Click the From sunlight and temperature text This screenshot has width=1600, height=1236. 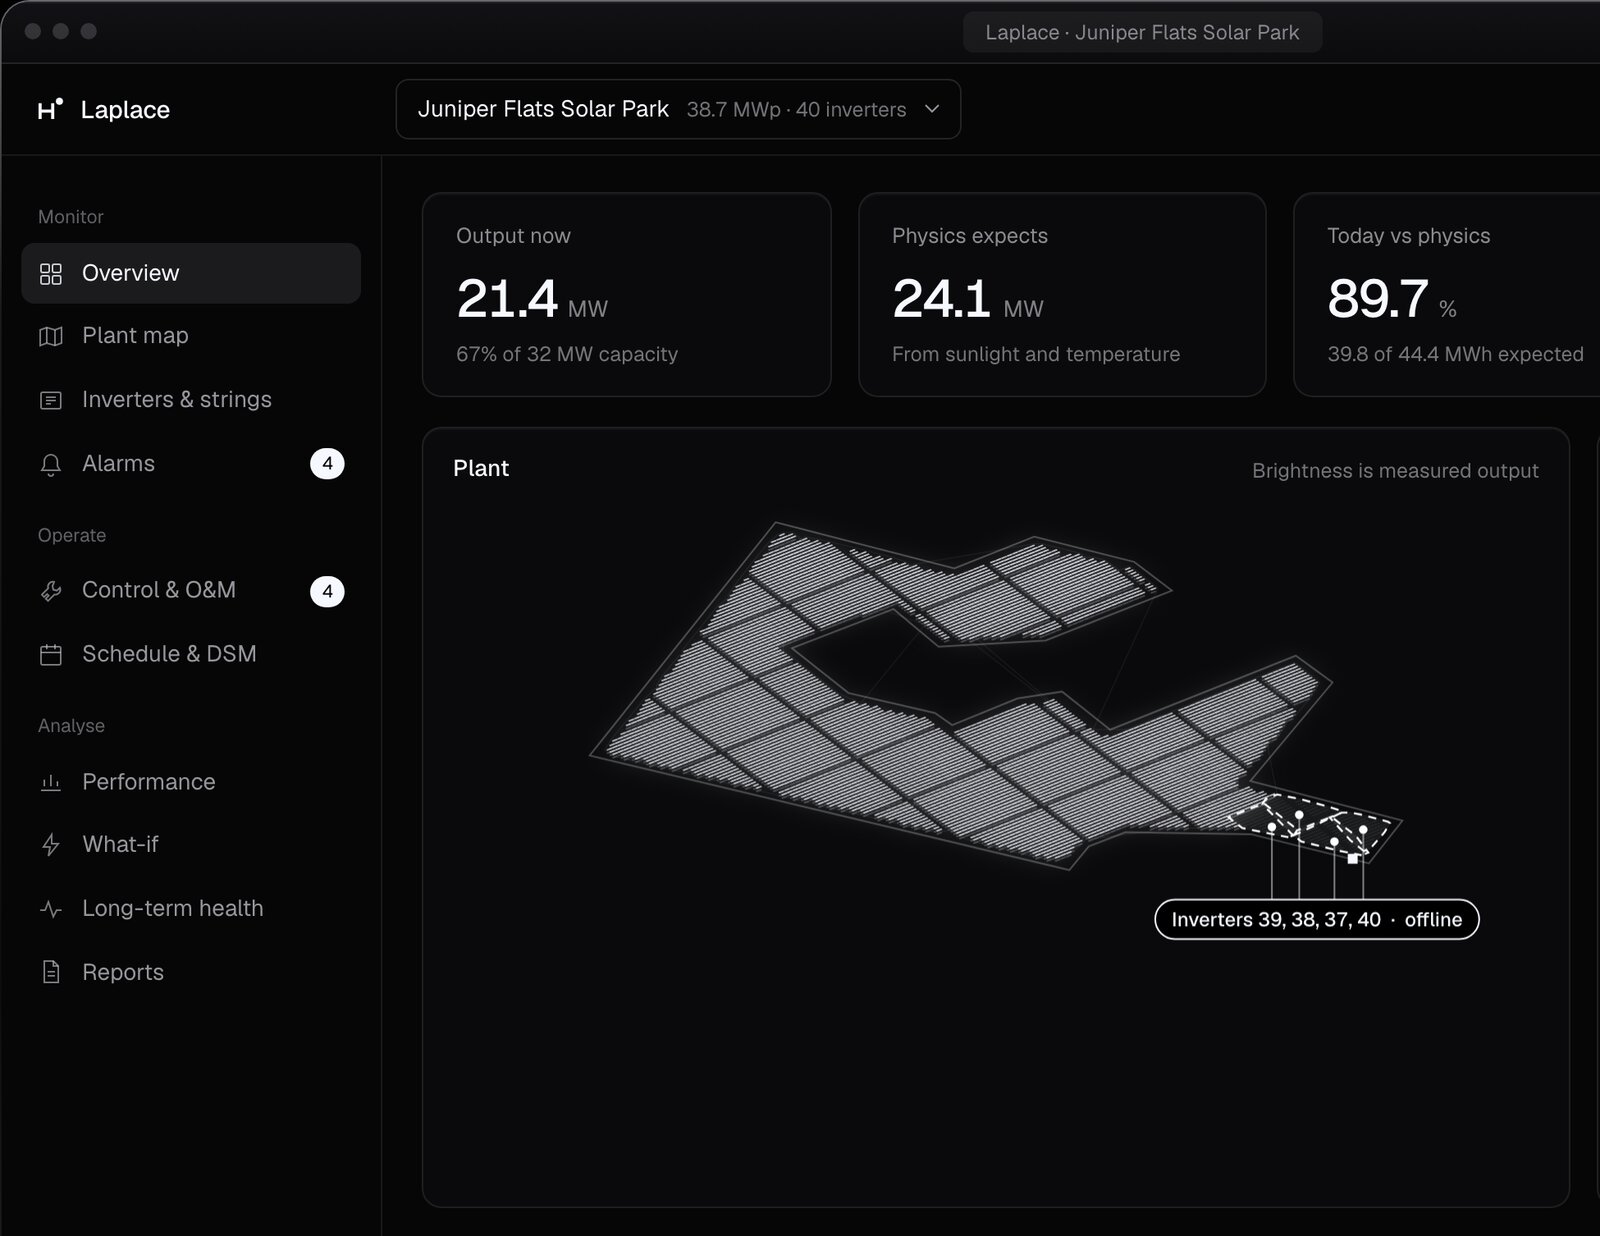[1036, 354]
